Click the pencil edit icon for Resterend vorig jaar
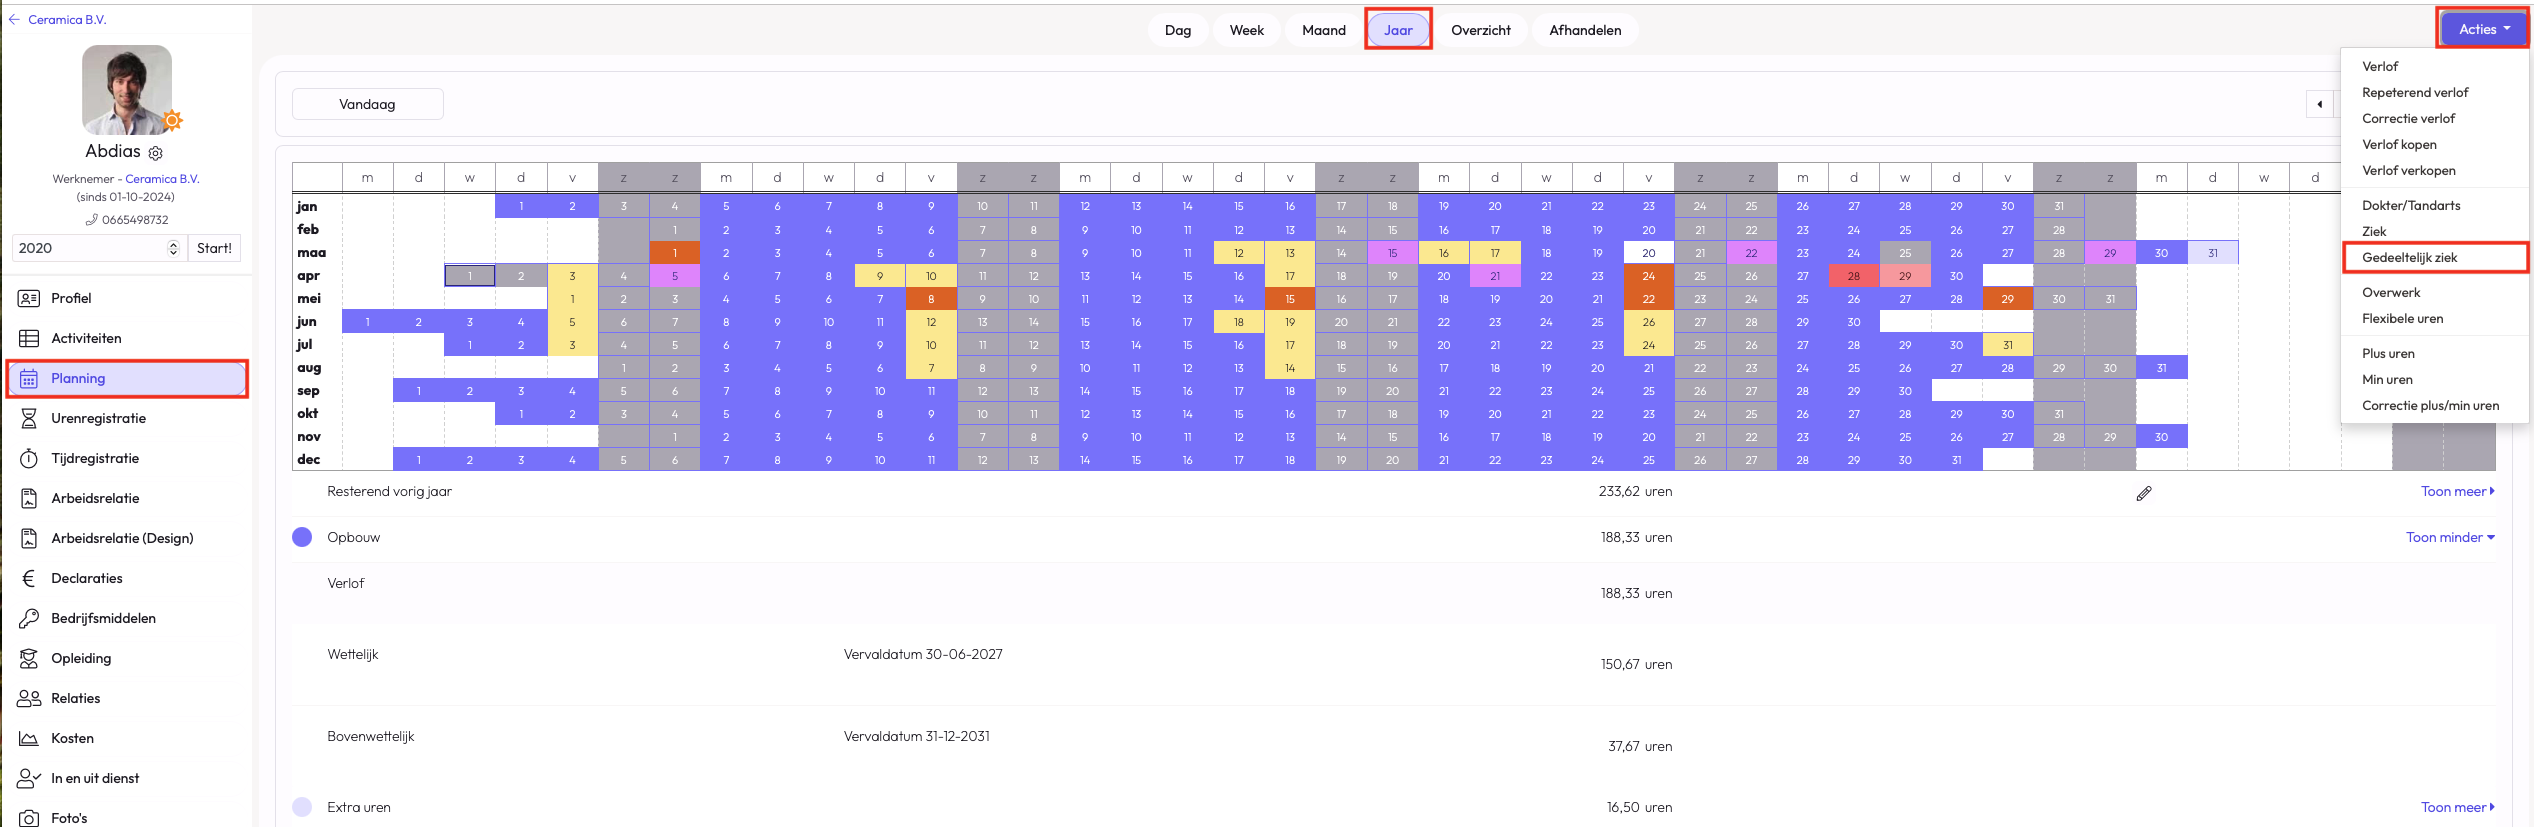This screenshot has width=2534, height=827. pyautogui.click(x=2144, y=493)
